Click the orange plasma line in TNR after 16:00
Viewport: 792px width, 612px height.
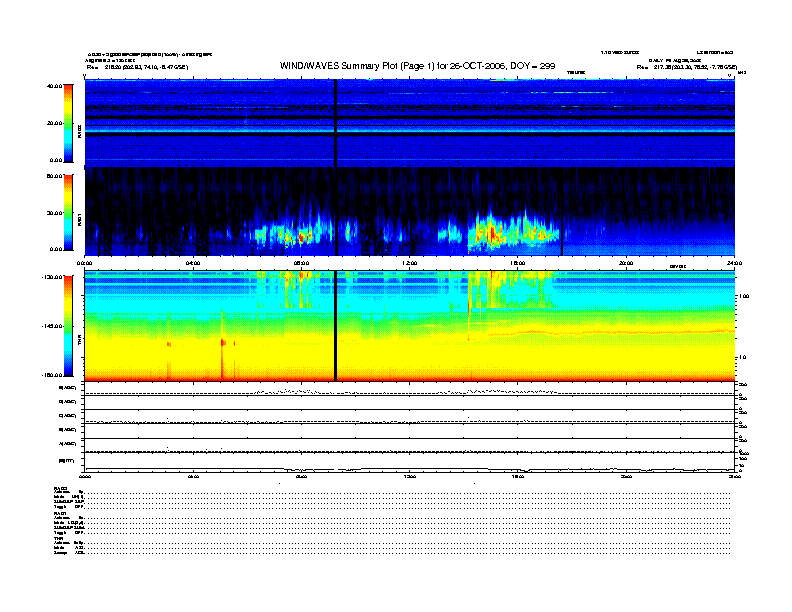pyautogui.click(x=611, y=332)
